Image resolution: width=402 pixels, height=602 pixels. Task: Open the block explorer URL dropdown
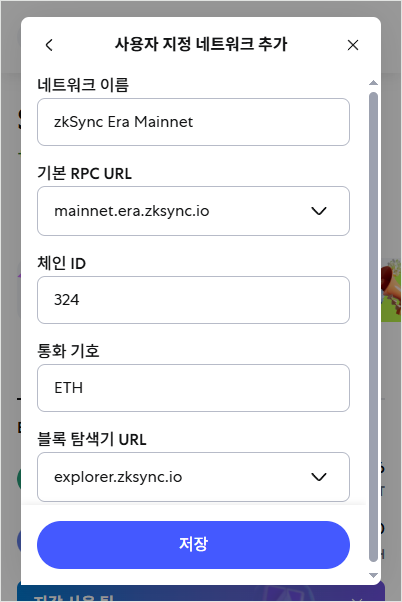click(193, 477)
